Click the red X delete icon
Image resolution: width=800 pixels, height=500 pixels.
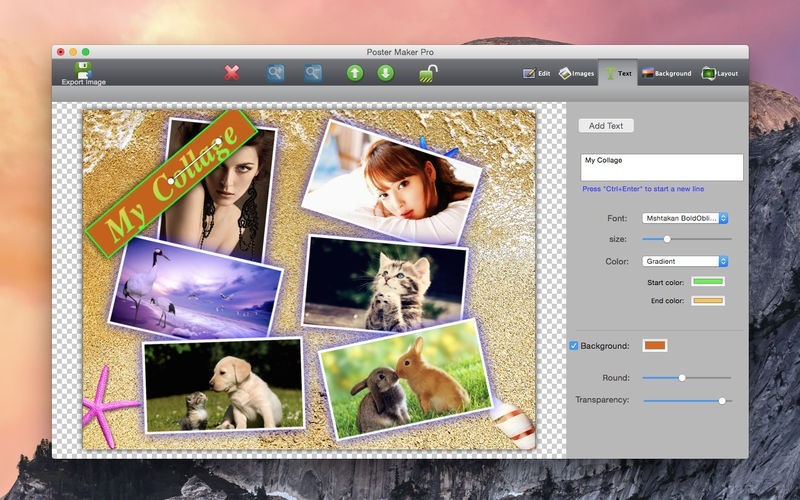232,72
